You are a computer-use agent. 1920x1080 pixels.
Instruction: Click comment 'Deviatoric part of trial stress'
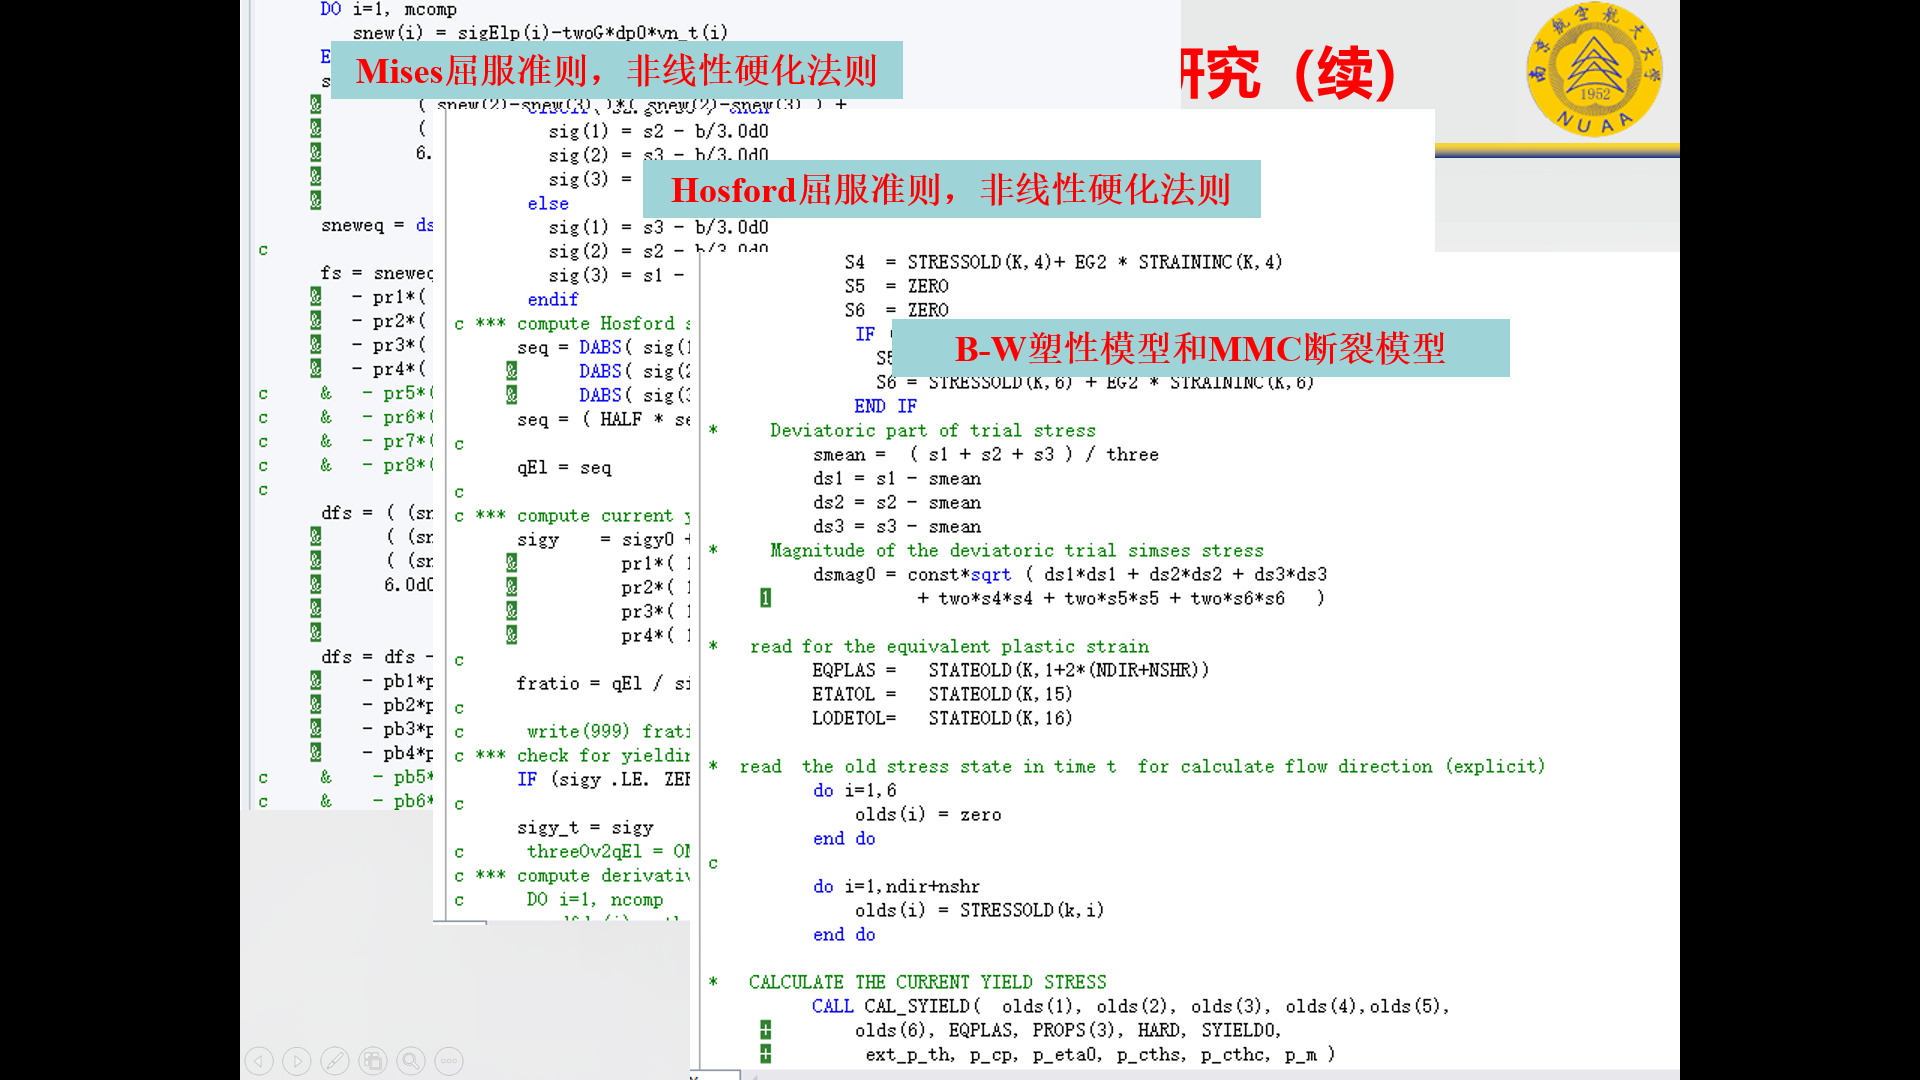932,431
